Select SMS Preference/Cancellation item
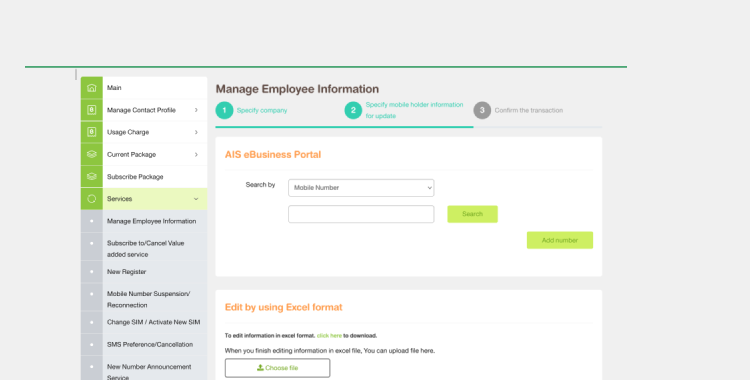Viewport: 750px width, 380px height. click(x=144, y=344)
